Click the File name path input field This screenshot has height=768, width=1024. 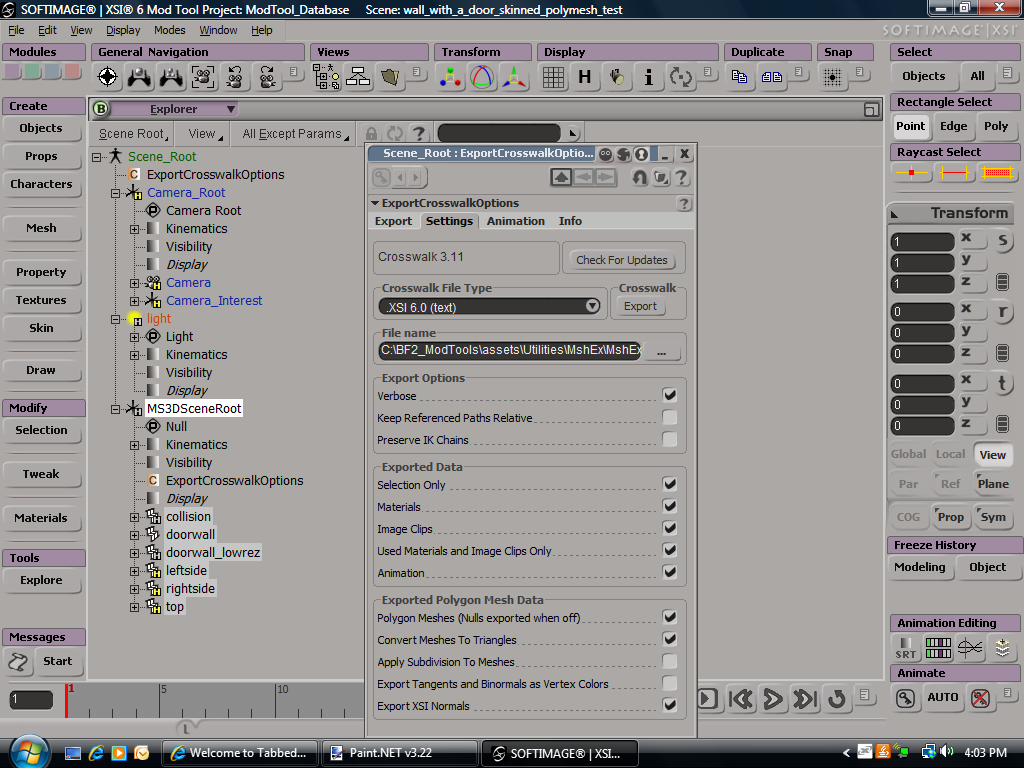point(510,350)
